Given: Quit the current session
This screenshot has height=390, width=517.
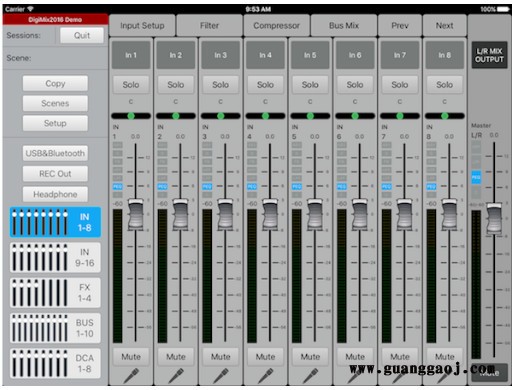Looking at the screenshot, I should [82, 35].
